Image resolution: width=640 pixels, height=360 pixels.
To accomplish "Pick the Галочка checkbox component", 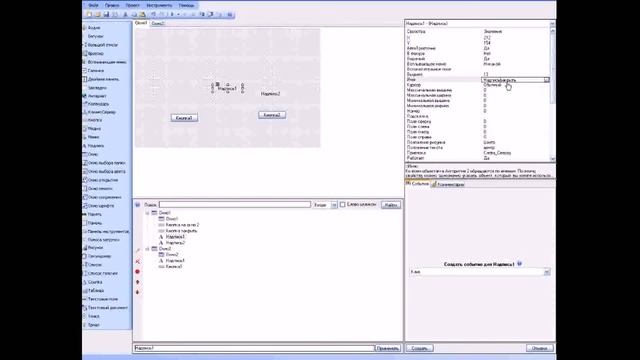I will (95, 71).
